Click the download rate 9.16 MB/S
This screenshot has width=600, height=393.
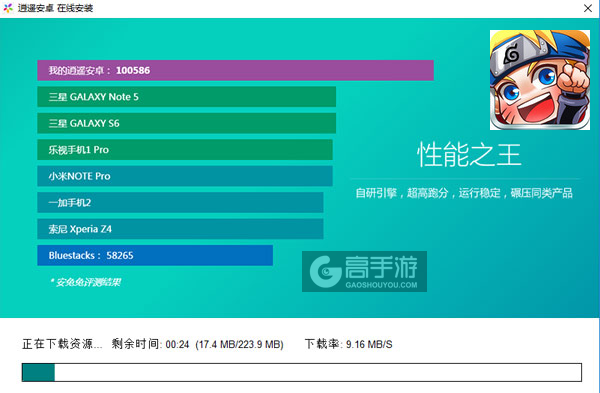click(369, 344)
